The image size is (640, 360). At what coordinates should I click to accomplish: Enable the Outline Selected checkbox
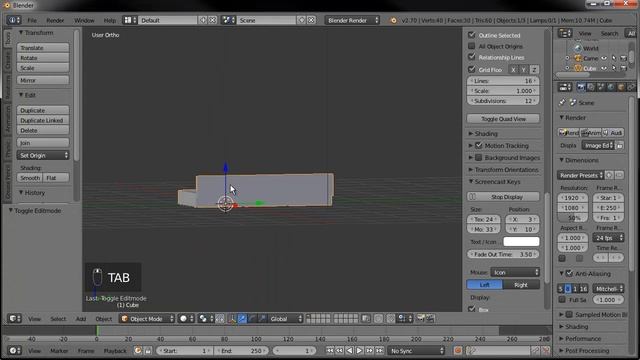(471, 35)
